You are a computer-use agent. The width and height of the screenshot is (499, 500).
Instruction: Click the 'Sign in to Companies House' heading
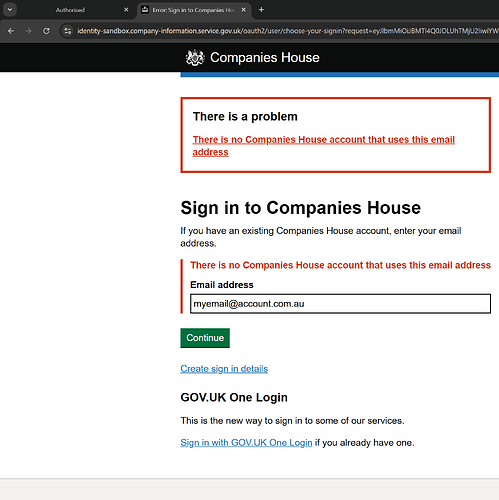[x=301, y=208]
